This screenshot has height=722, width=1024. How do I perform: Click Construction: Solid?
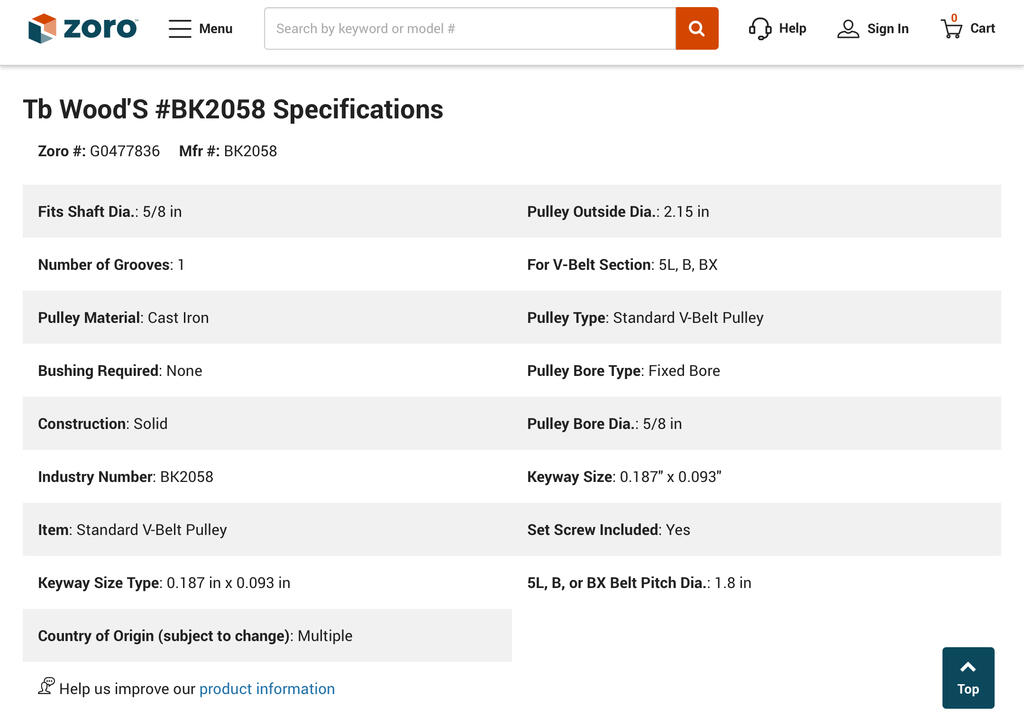(267, 423)
